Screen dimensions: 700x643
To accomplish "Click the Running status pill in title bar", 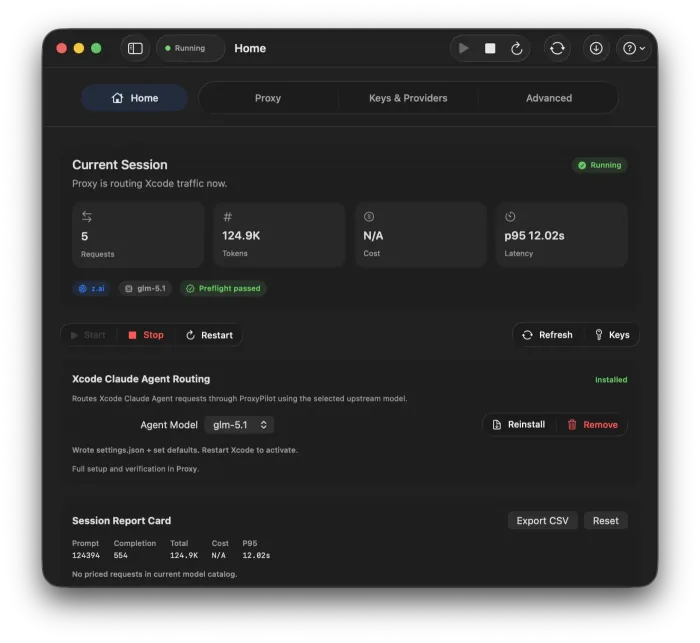I will point(189,48).
